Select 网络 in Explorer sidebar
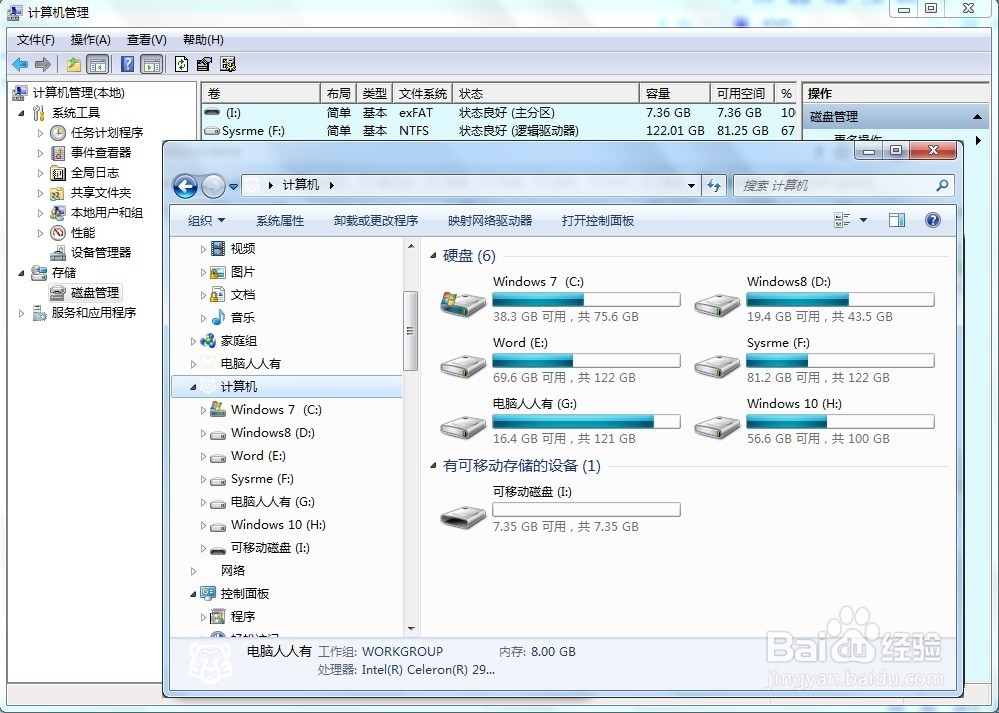This screenshot has width=999, height=713. tap(233, 571)
